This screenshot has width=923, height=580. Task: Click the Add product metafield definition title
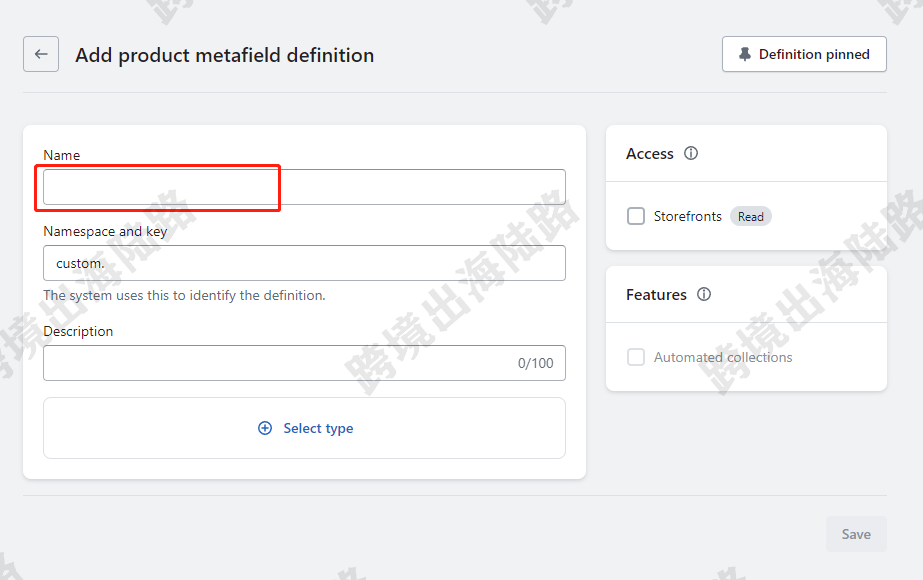click(x=225, y=55)
